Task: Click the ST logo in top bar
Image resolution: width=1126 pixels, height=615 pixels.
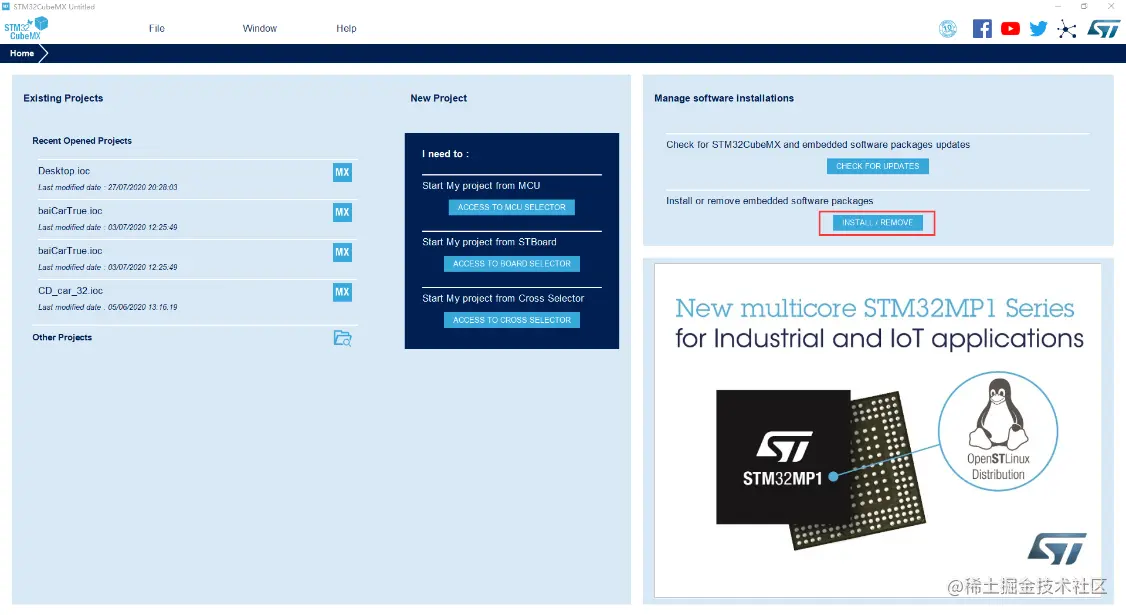Action: tap(1103, 29)
